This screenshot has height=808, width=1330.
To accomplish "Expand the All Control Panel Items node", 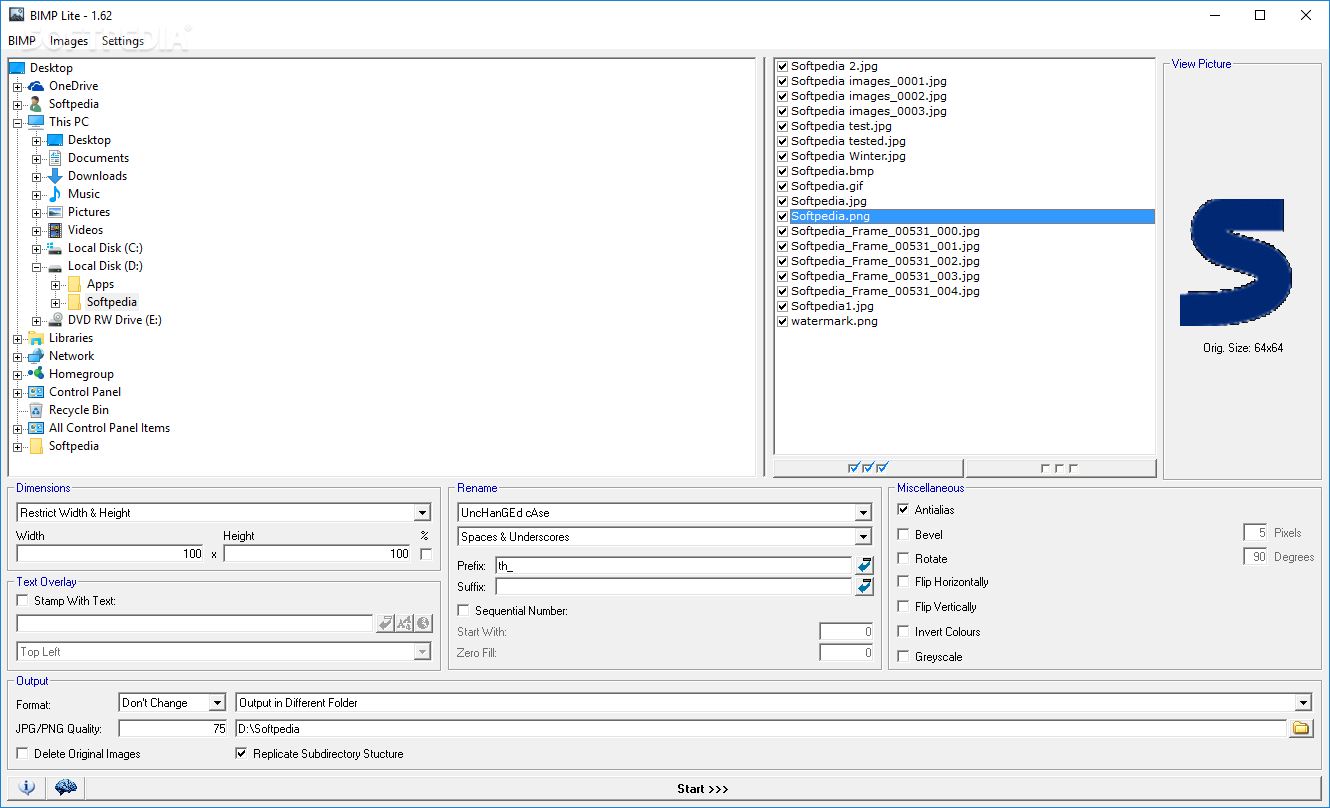I will [x=18, y=429].
